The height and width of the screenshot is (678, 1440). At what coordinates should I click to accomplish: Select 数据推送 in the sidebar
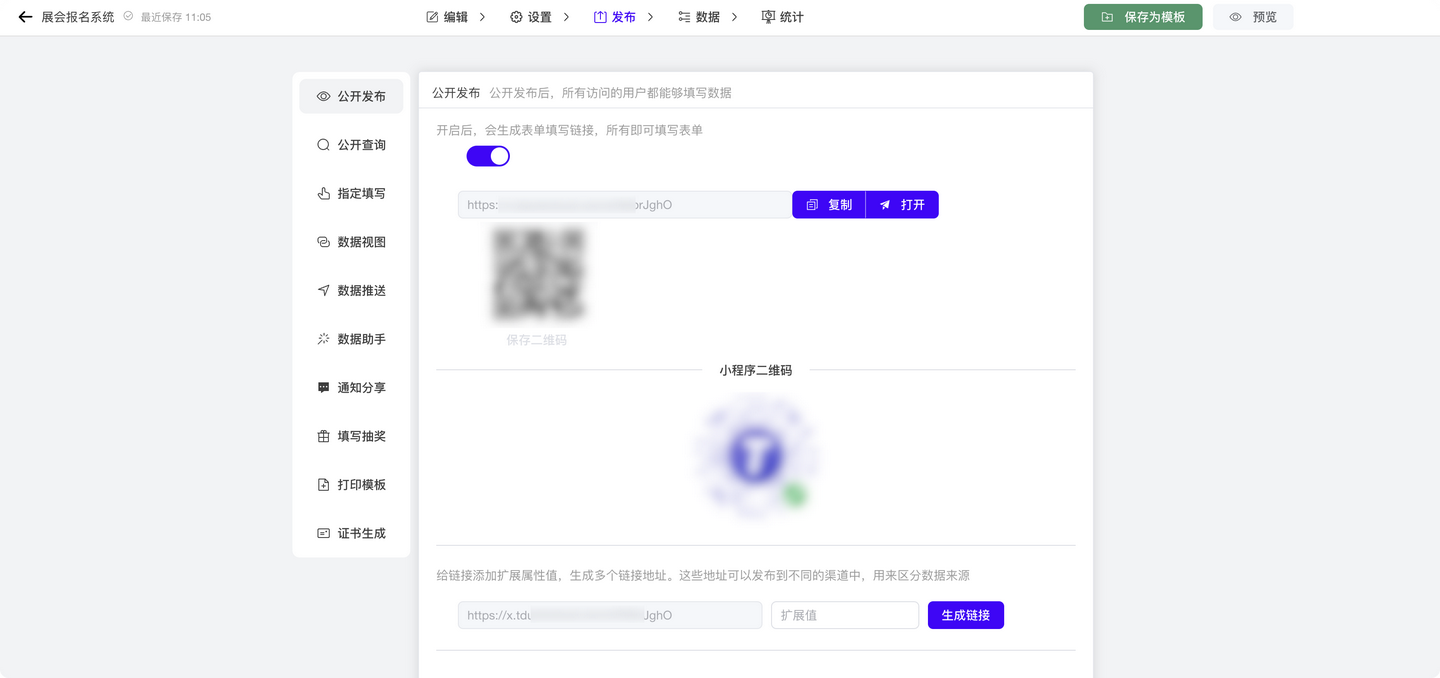(x=351, y=290)
